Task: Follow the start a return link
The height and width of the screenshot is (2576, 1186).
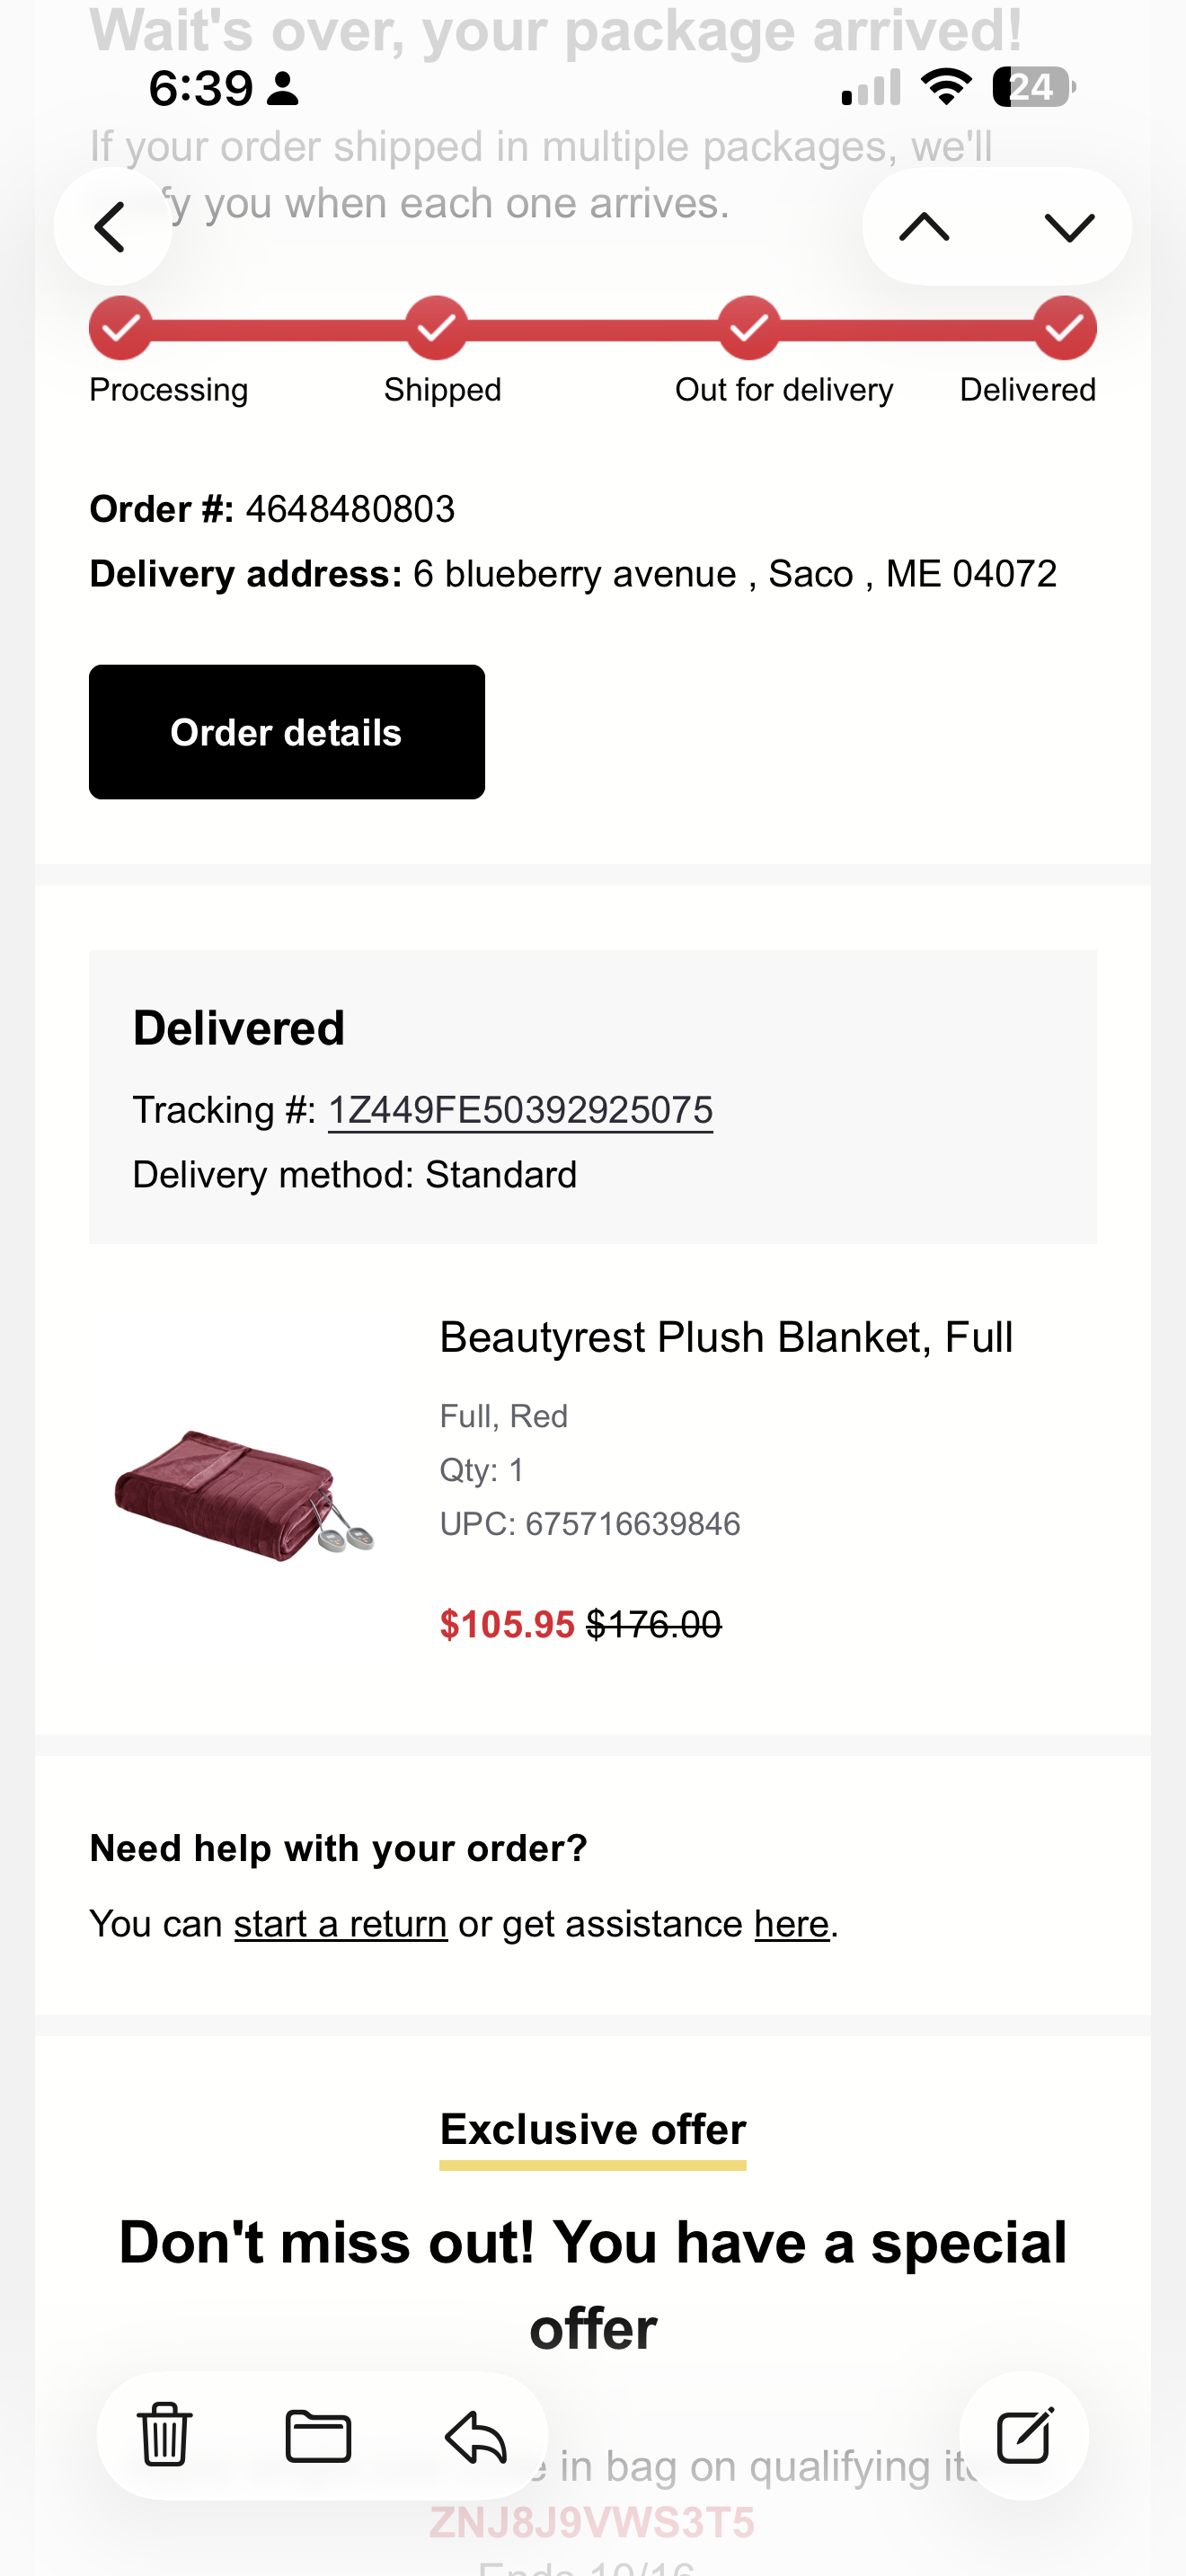Action: pyautogui.click(x=340, y=1924)
